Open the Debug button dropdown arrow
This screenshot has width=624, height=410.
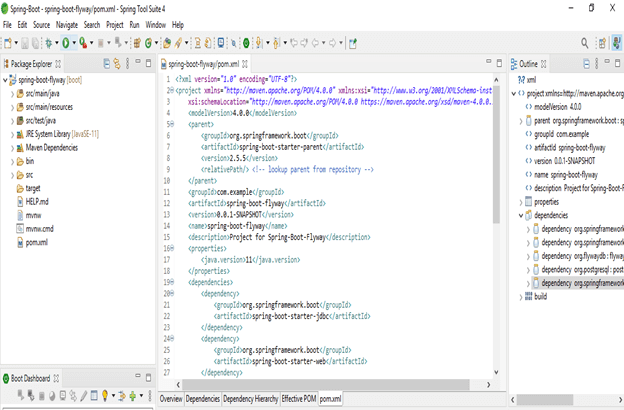tap(57, 43)
